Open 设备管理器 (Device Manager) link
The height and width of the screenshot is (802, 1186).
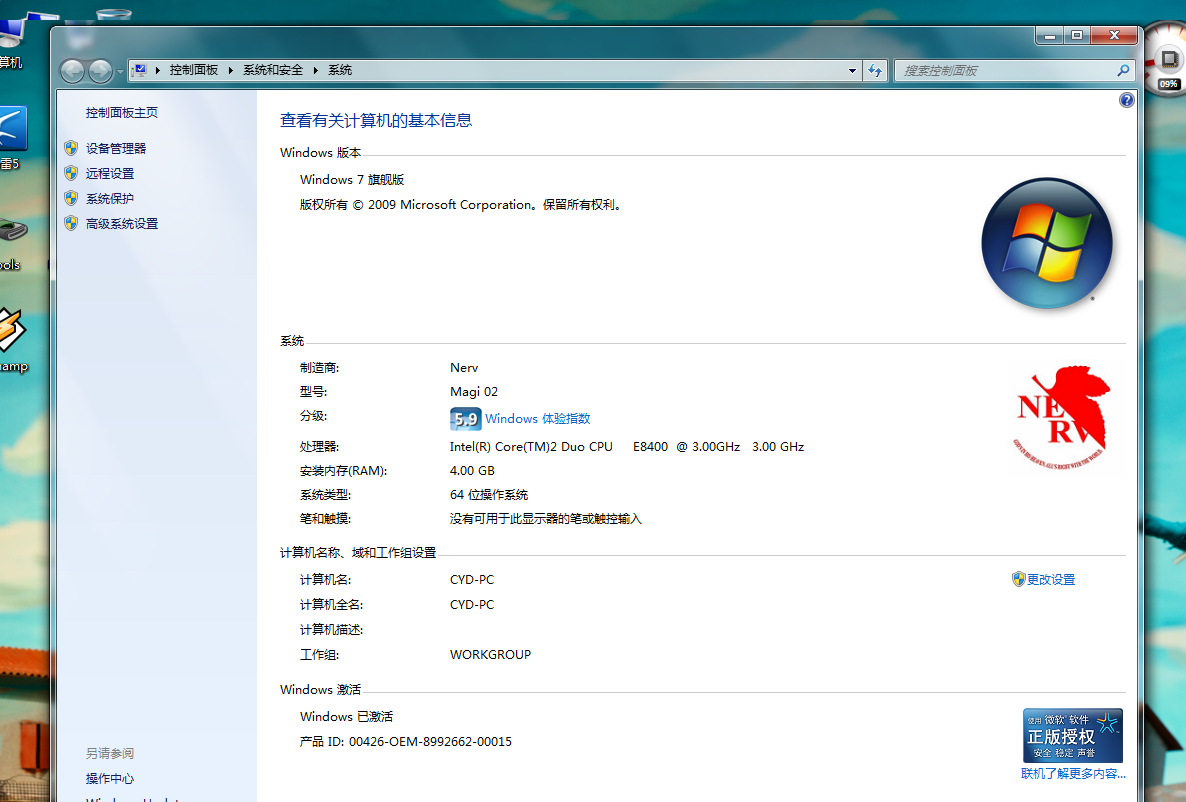coord(116,148)
